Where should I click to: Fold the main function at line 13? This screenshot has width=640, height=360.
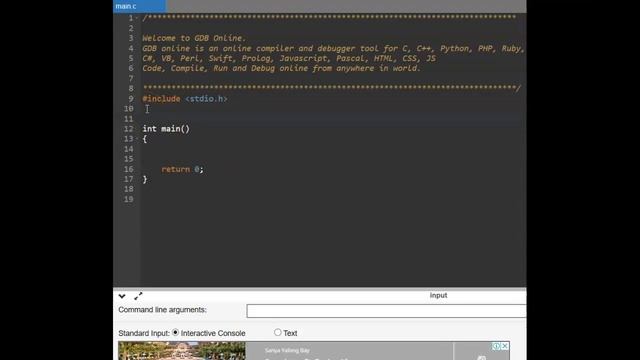[x=137, y=139]
